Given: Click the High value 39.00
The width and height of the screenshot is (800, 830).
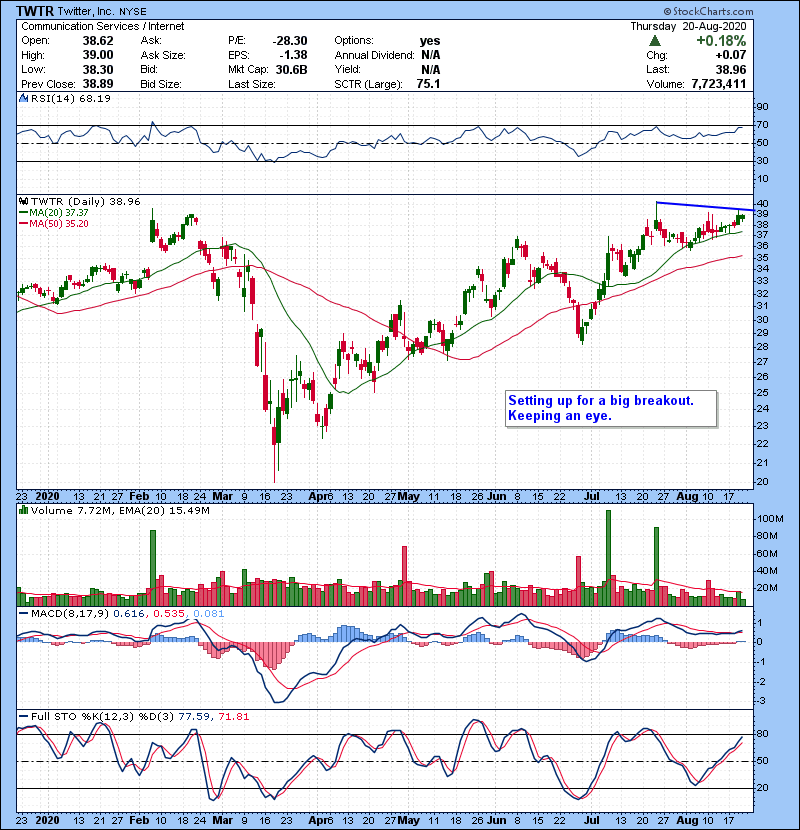Looking at the screenshot, I should tap(97, 55).
